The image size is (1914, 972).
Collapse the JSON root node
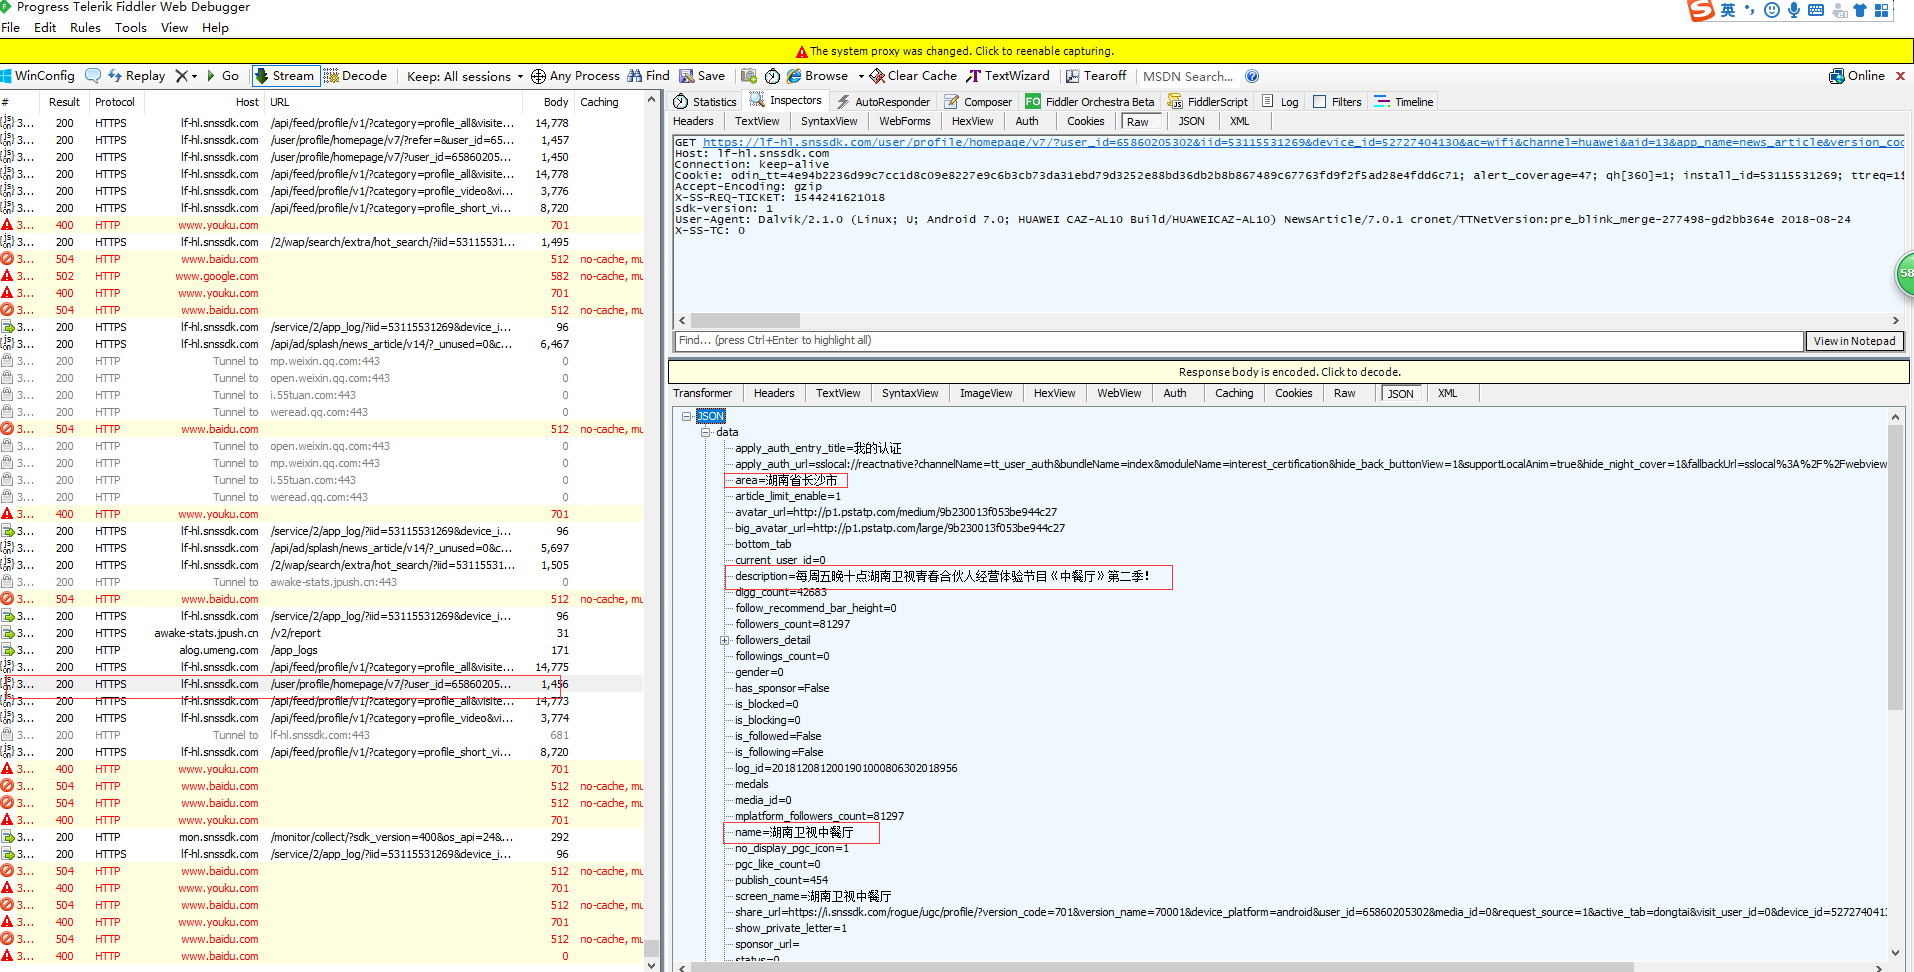(x=686, y=416)
